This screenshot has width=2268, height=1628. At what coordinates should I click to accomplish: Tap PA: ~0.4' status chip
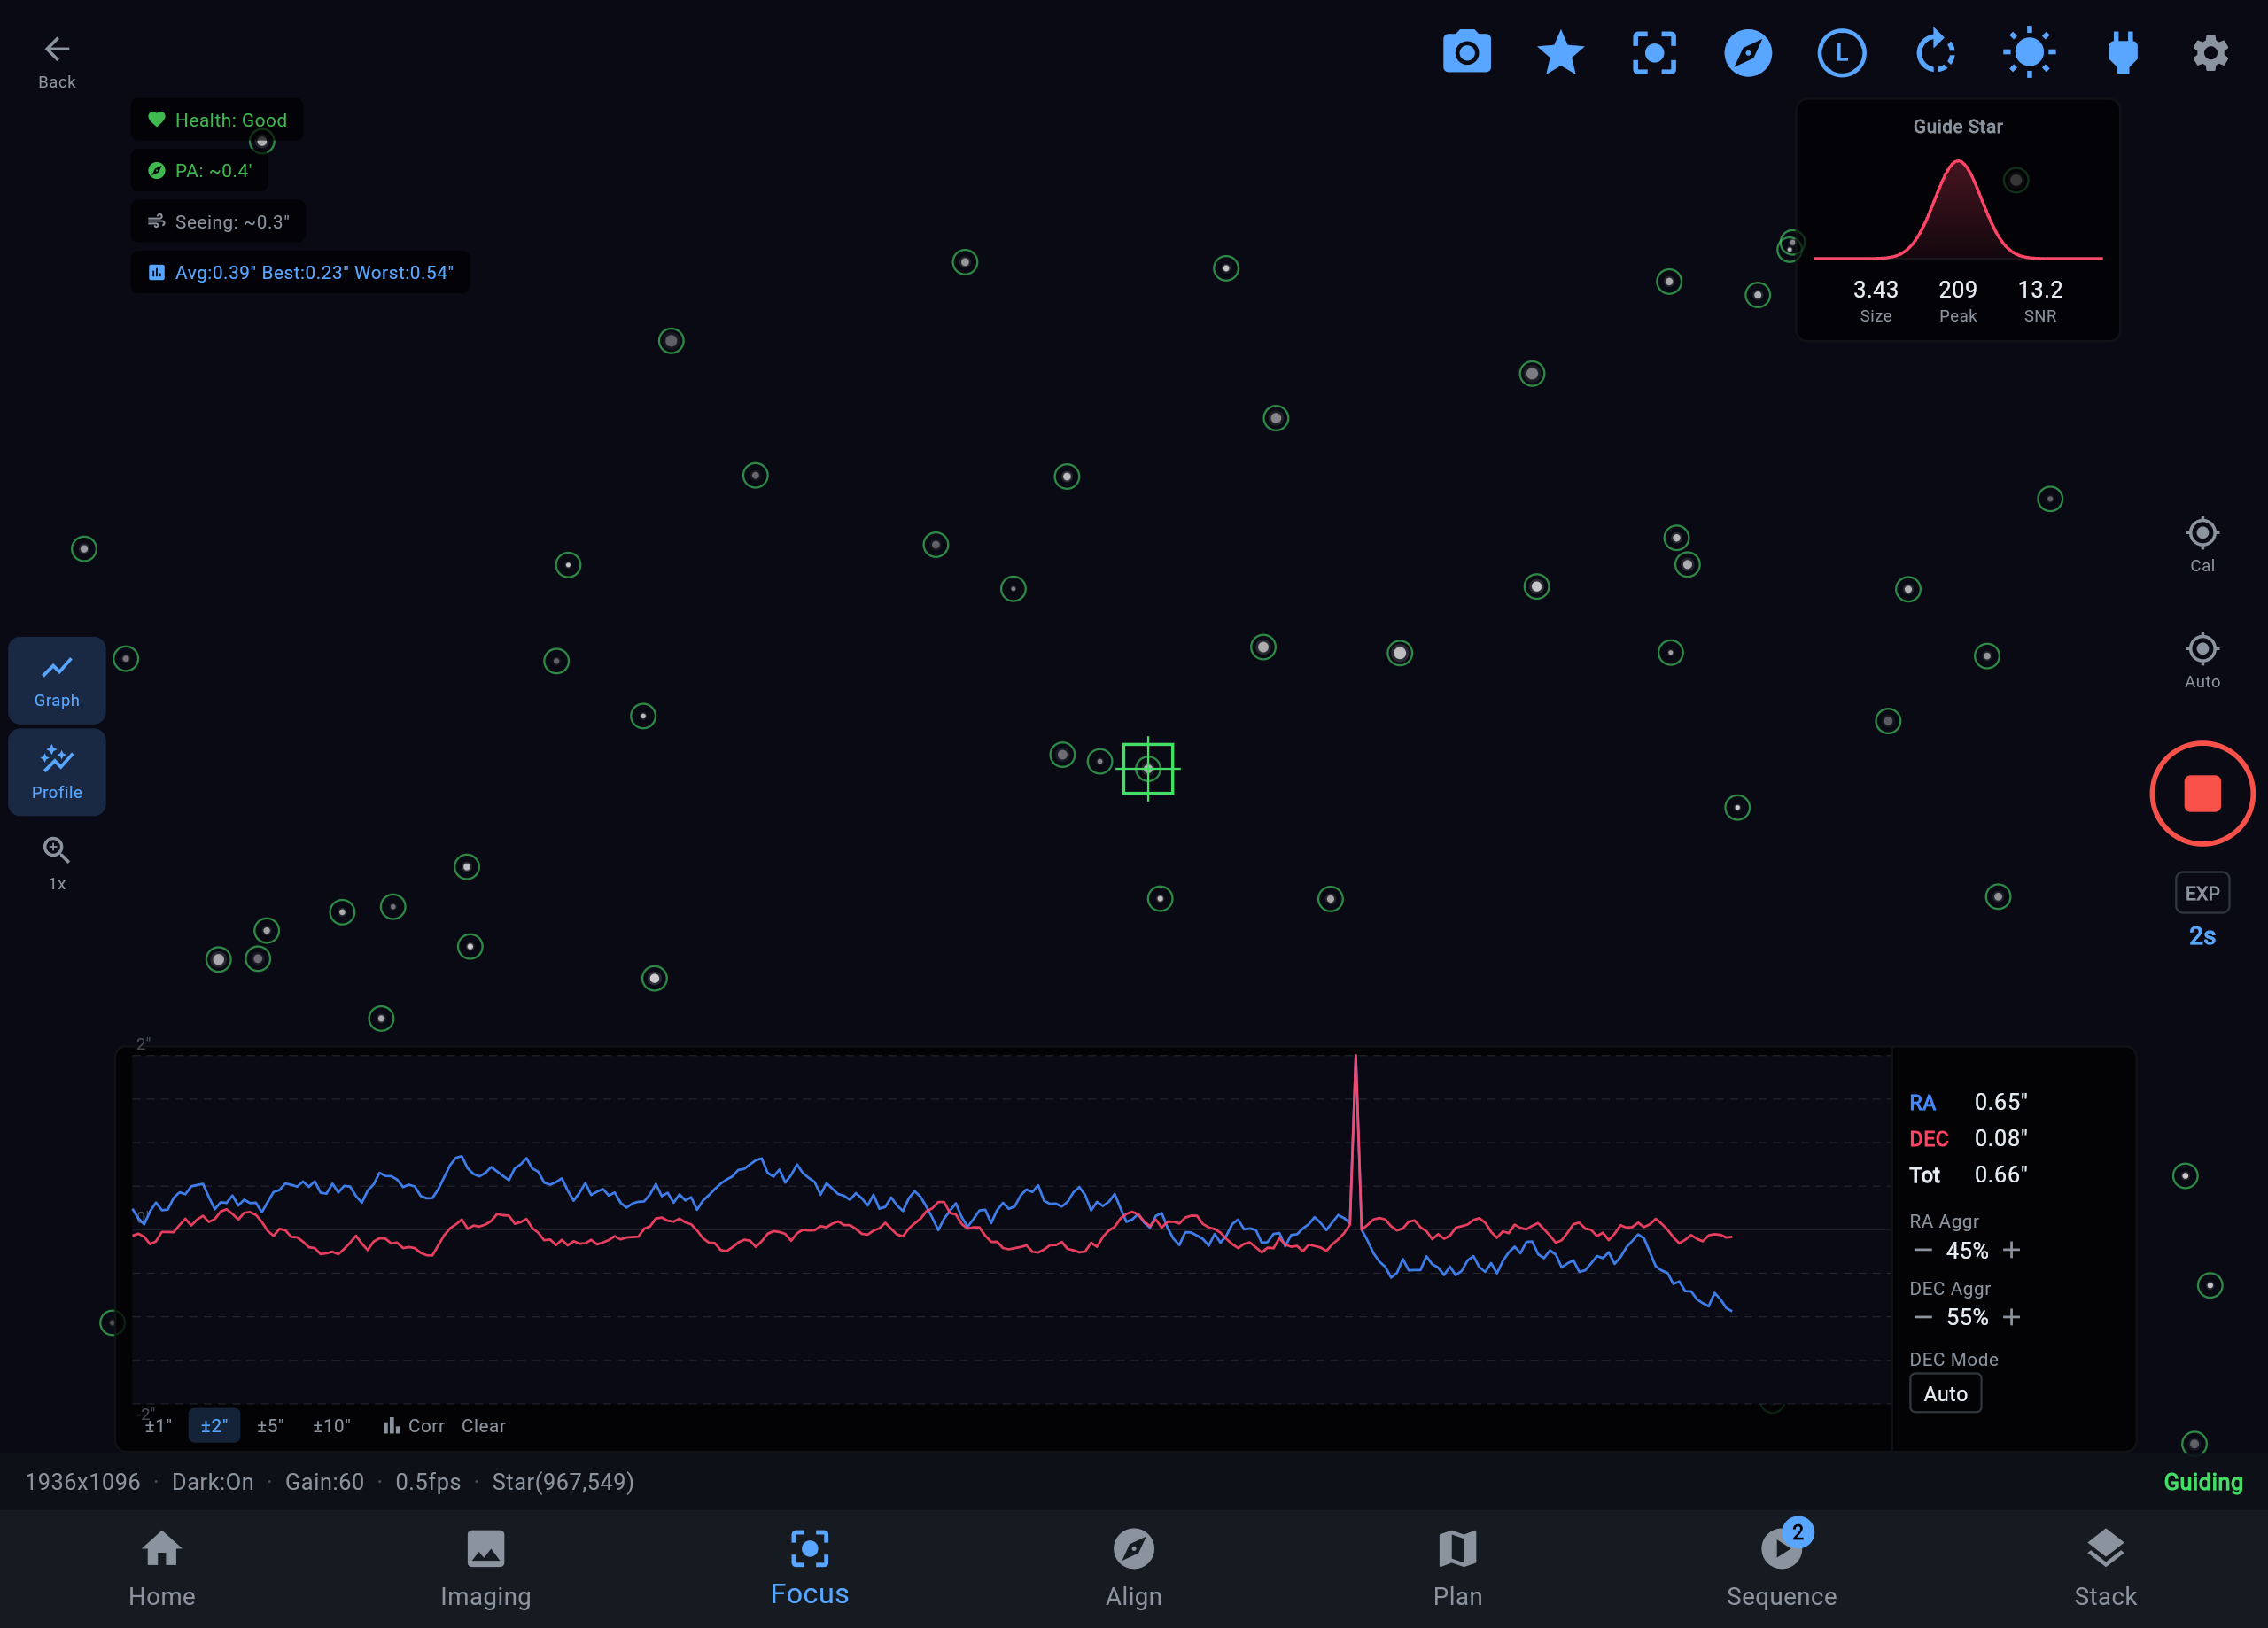(x=199, y=170)
